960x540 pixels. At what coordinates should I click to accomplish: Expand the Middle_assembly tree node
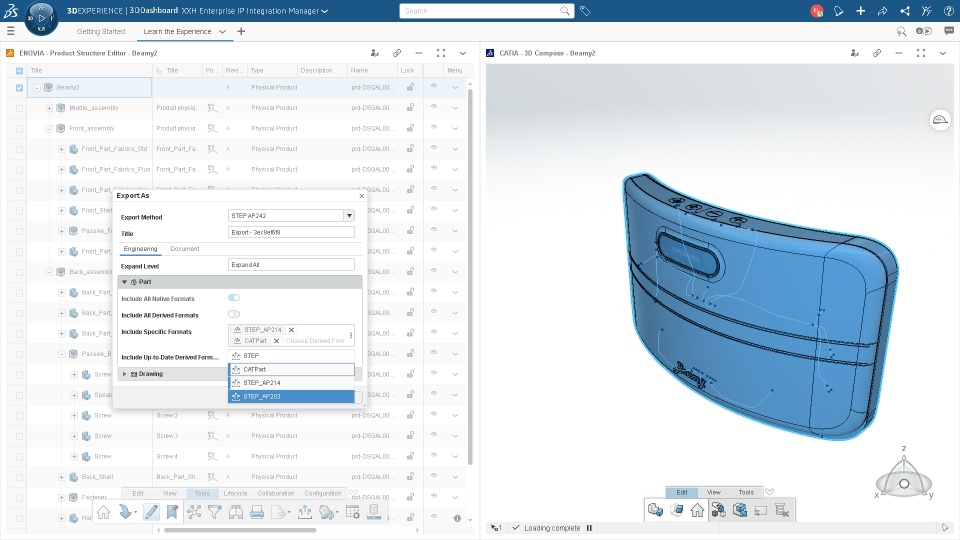49,108
